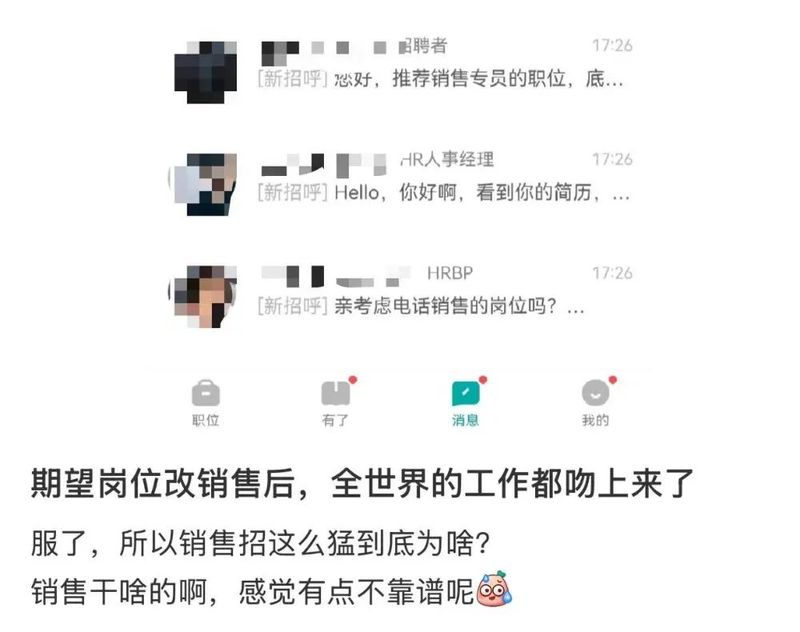The image size is (800, 632).
Task: Click the 17:26 timestamp on HRBP chat
Action: pos(612,273)
